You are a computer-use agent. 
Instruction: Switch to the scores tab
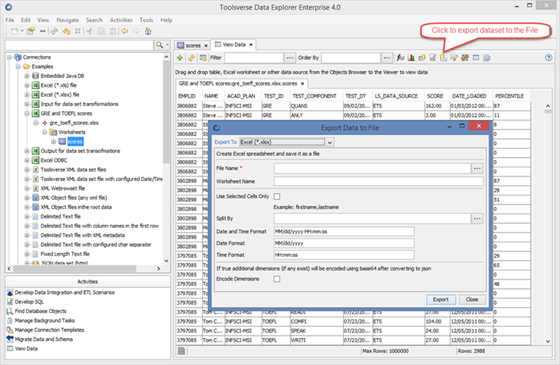click(193, 45)
